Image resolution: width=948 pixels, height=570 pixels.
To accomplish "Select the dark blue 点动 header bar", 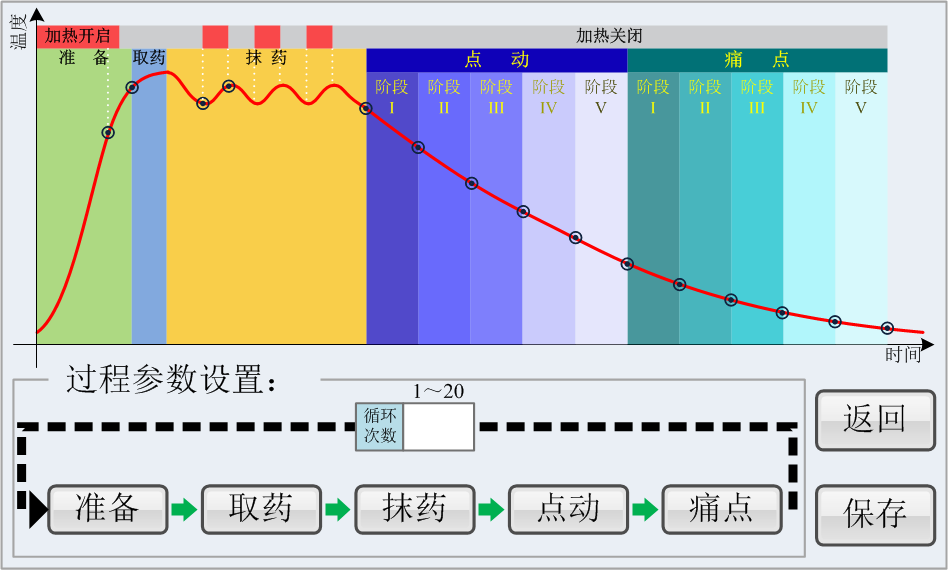I will 497,60.
